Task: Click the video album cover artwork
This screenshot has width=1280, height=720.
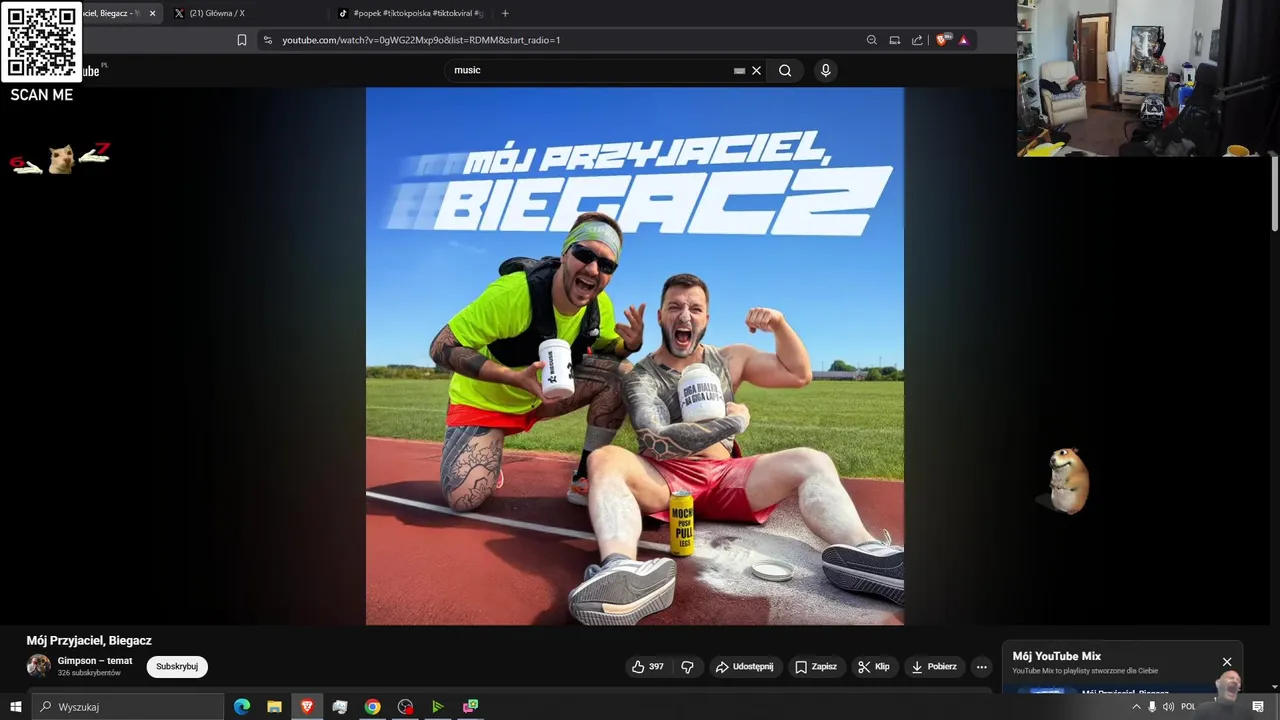Action: coord(635,356)
